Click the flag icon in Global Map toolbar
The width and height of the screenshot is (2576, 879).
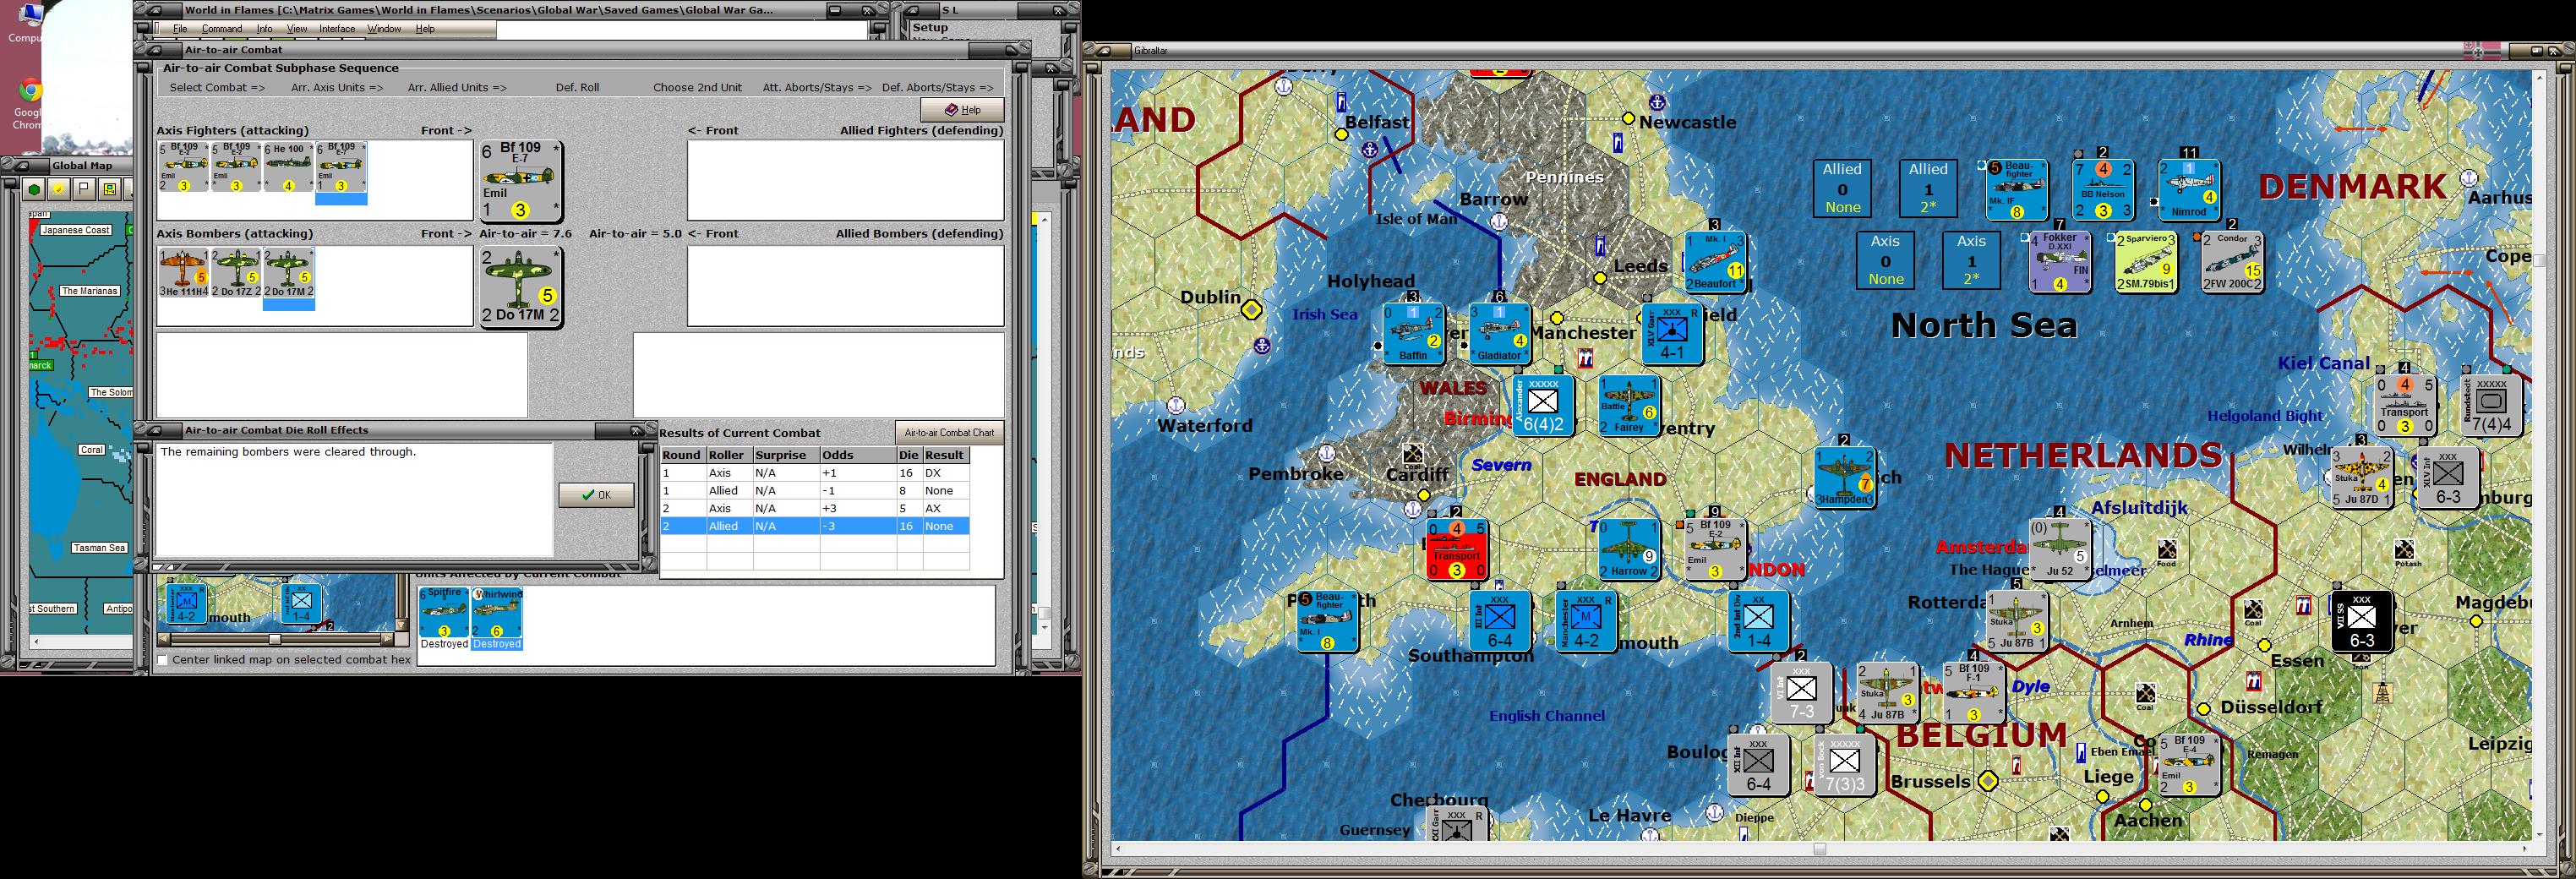click(x=84, y=190)
